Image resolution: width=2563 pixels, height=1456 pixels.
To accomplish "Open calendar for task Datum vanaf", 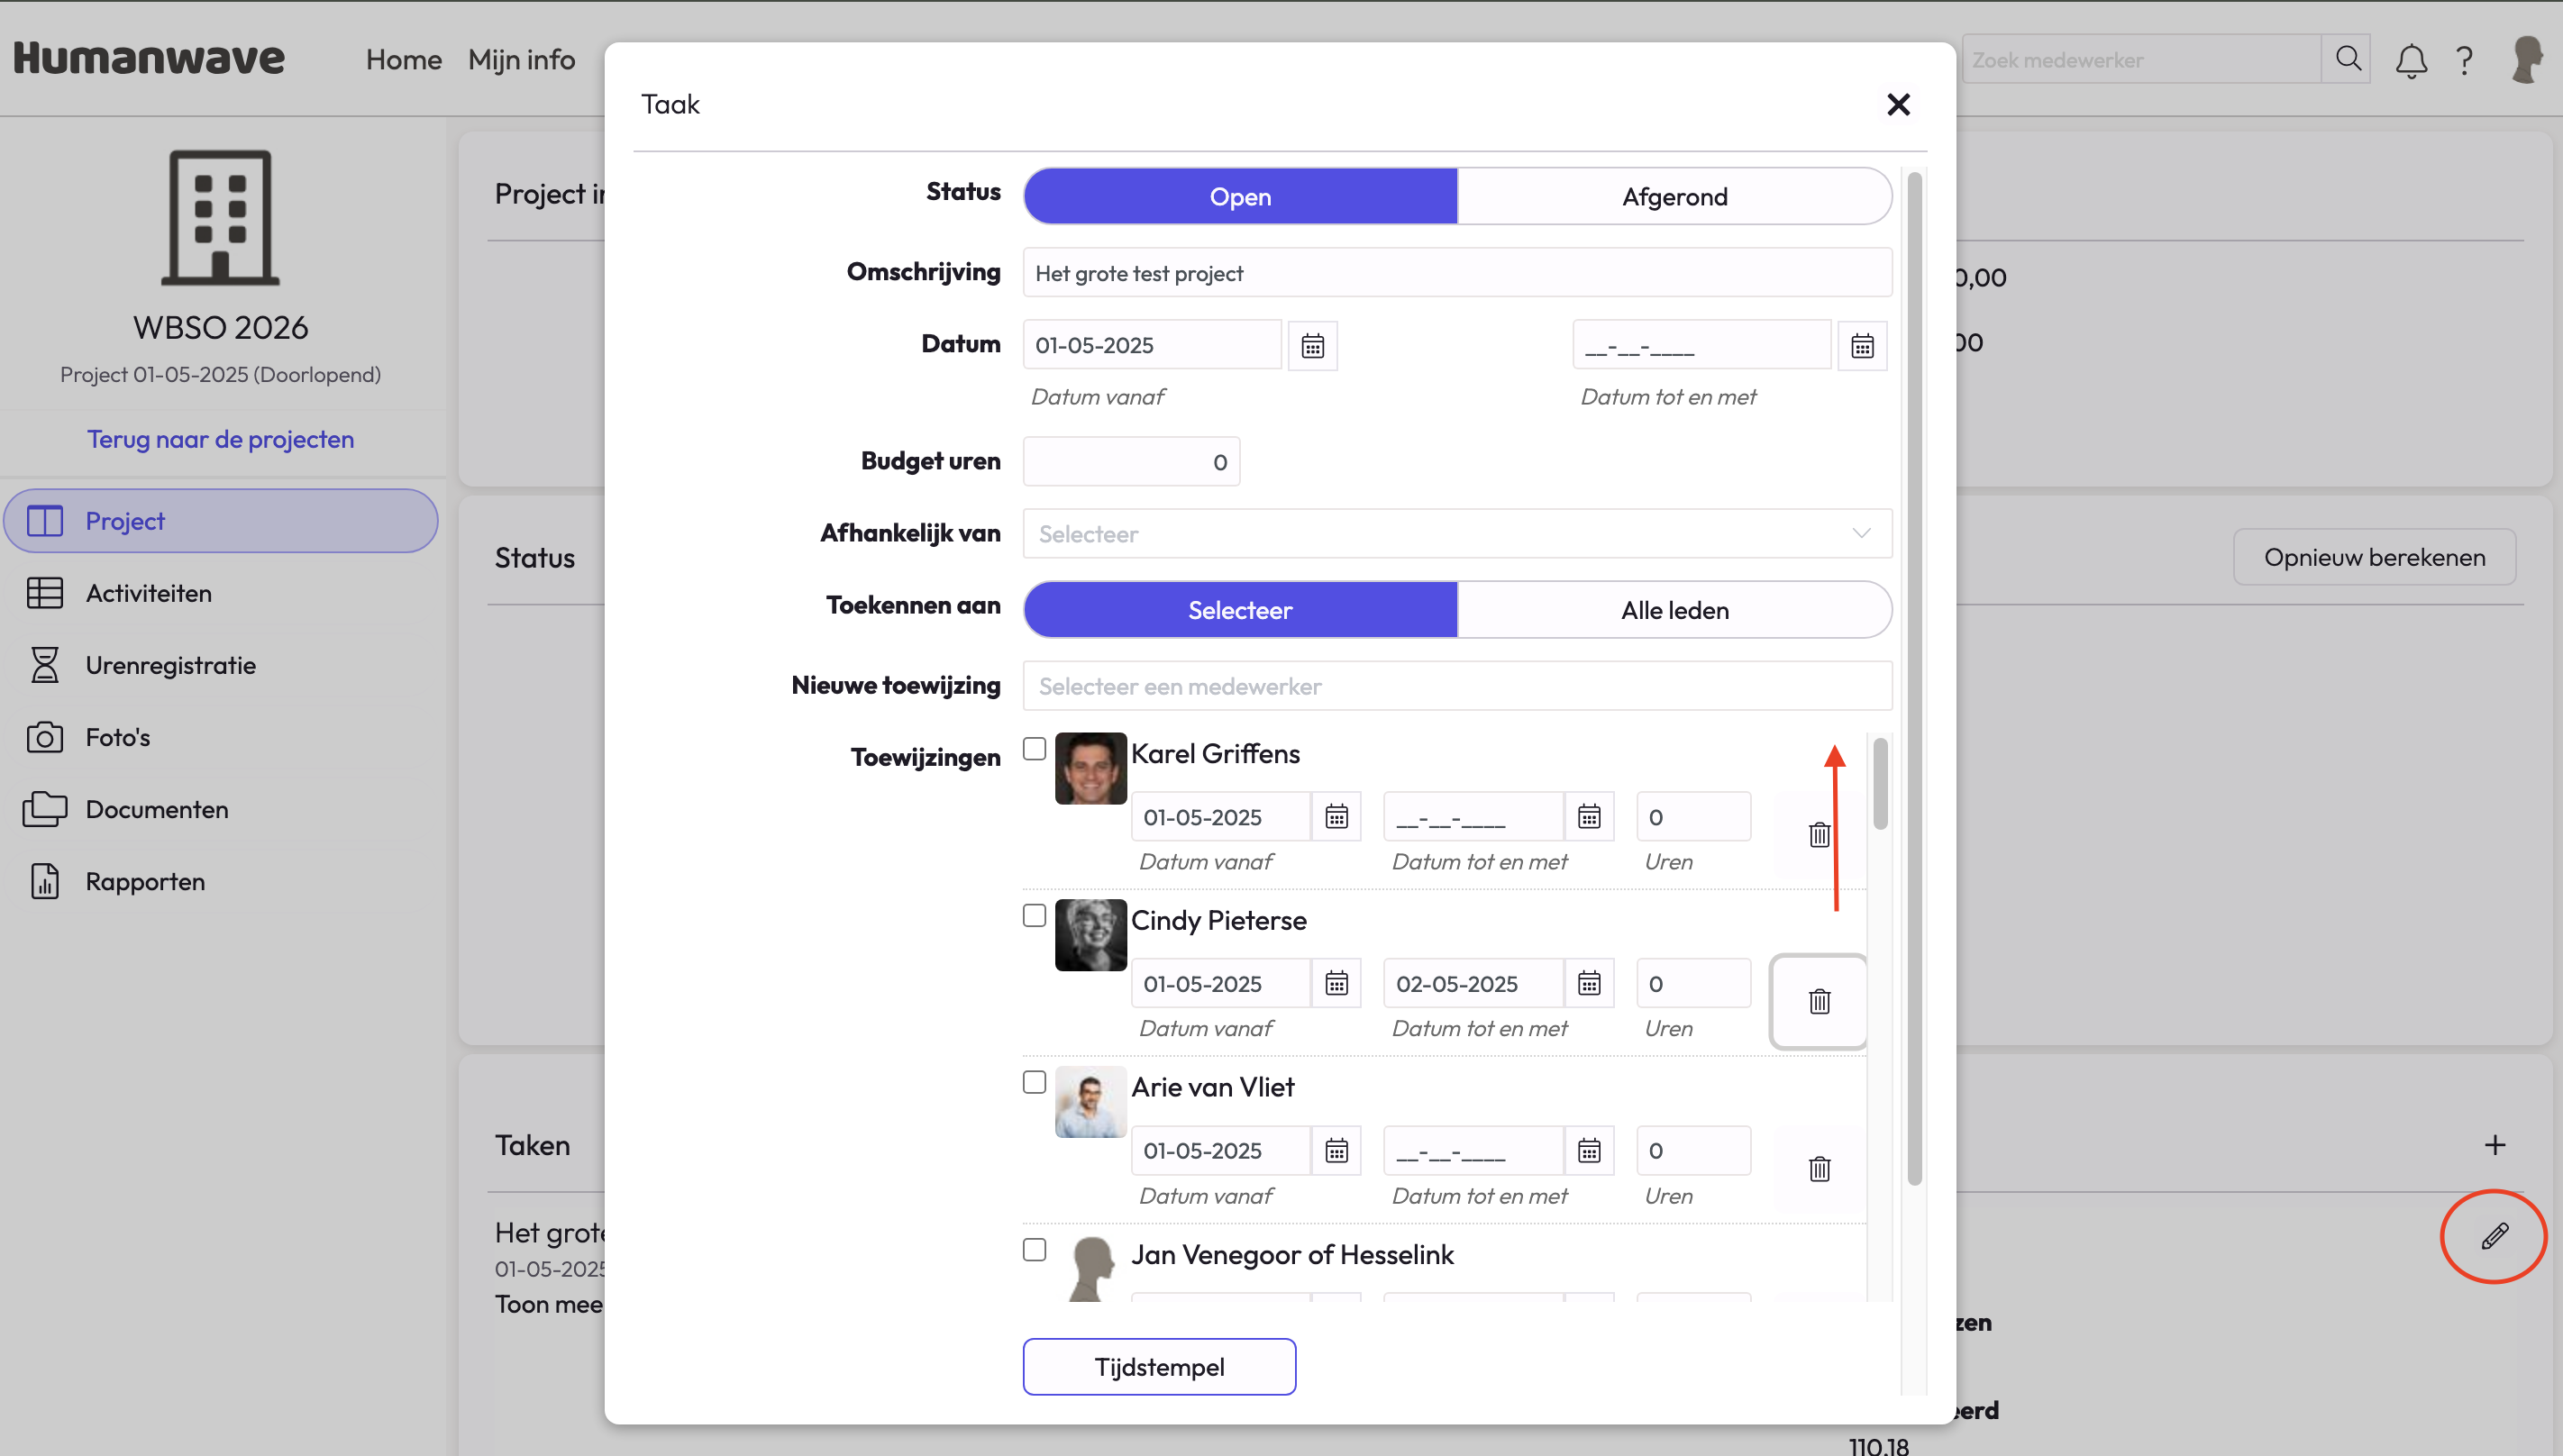I will [x=1312, y=346].
